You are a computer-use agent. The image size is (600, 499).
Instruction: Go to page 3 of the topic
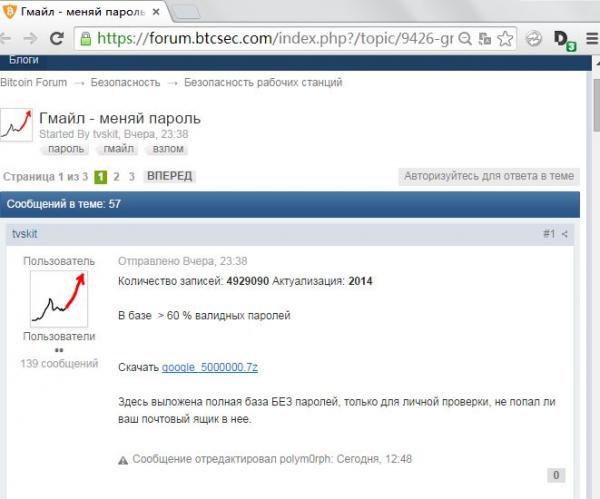click(132, 177)
